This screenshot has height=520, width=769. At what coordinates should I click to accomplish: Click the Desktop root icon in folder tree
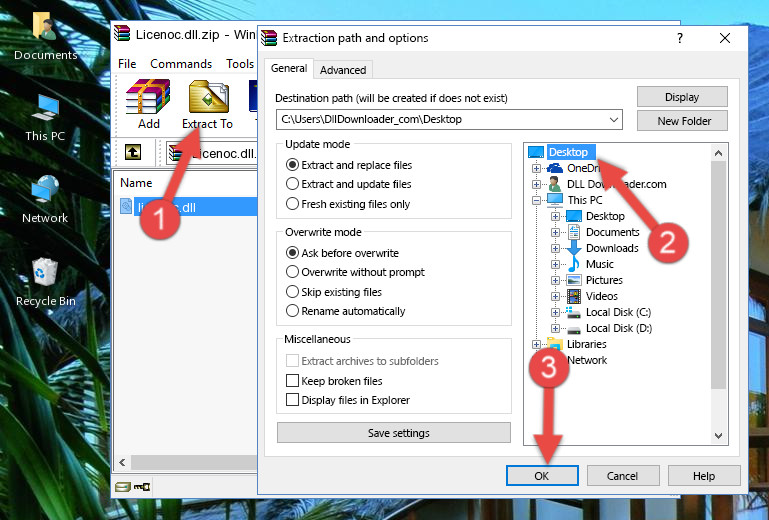(x=536, y=152)
